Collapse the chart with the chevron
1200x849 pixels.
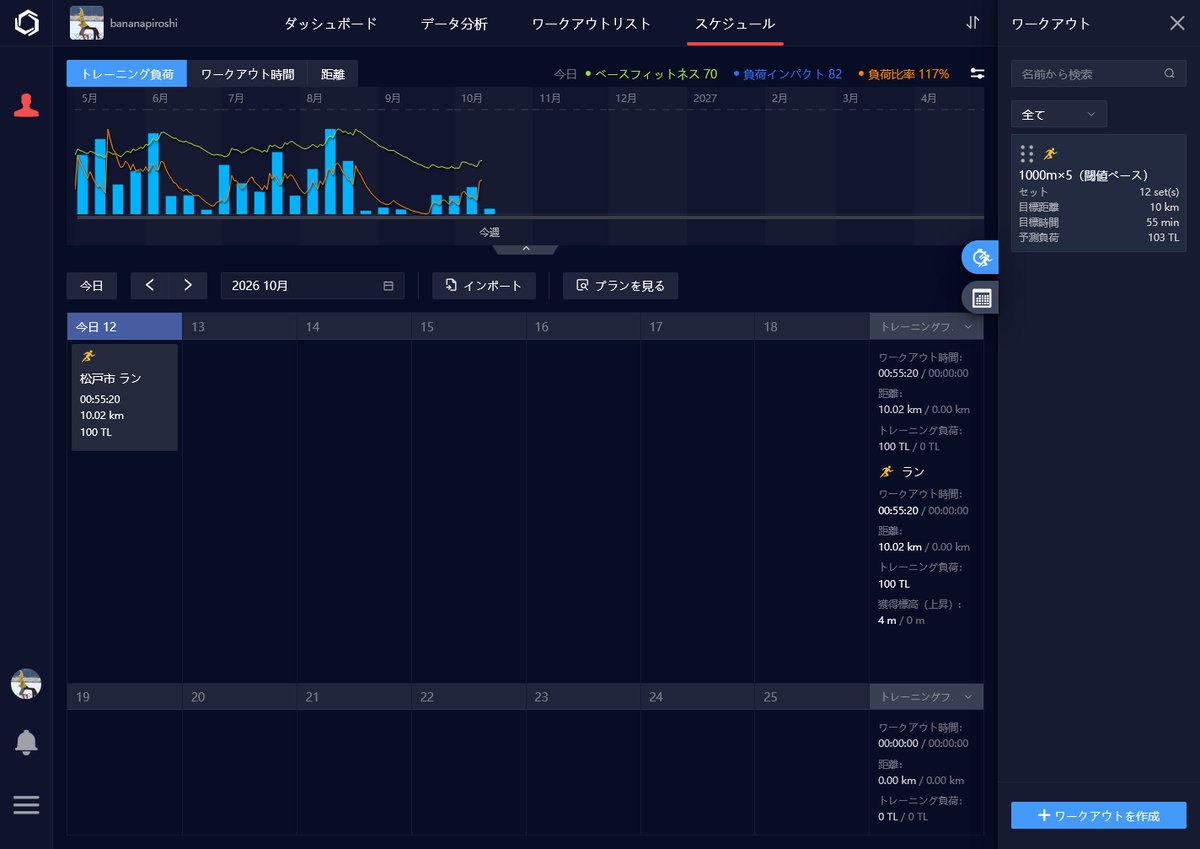[x=526, y=249]
